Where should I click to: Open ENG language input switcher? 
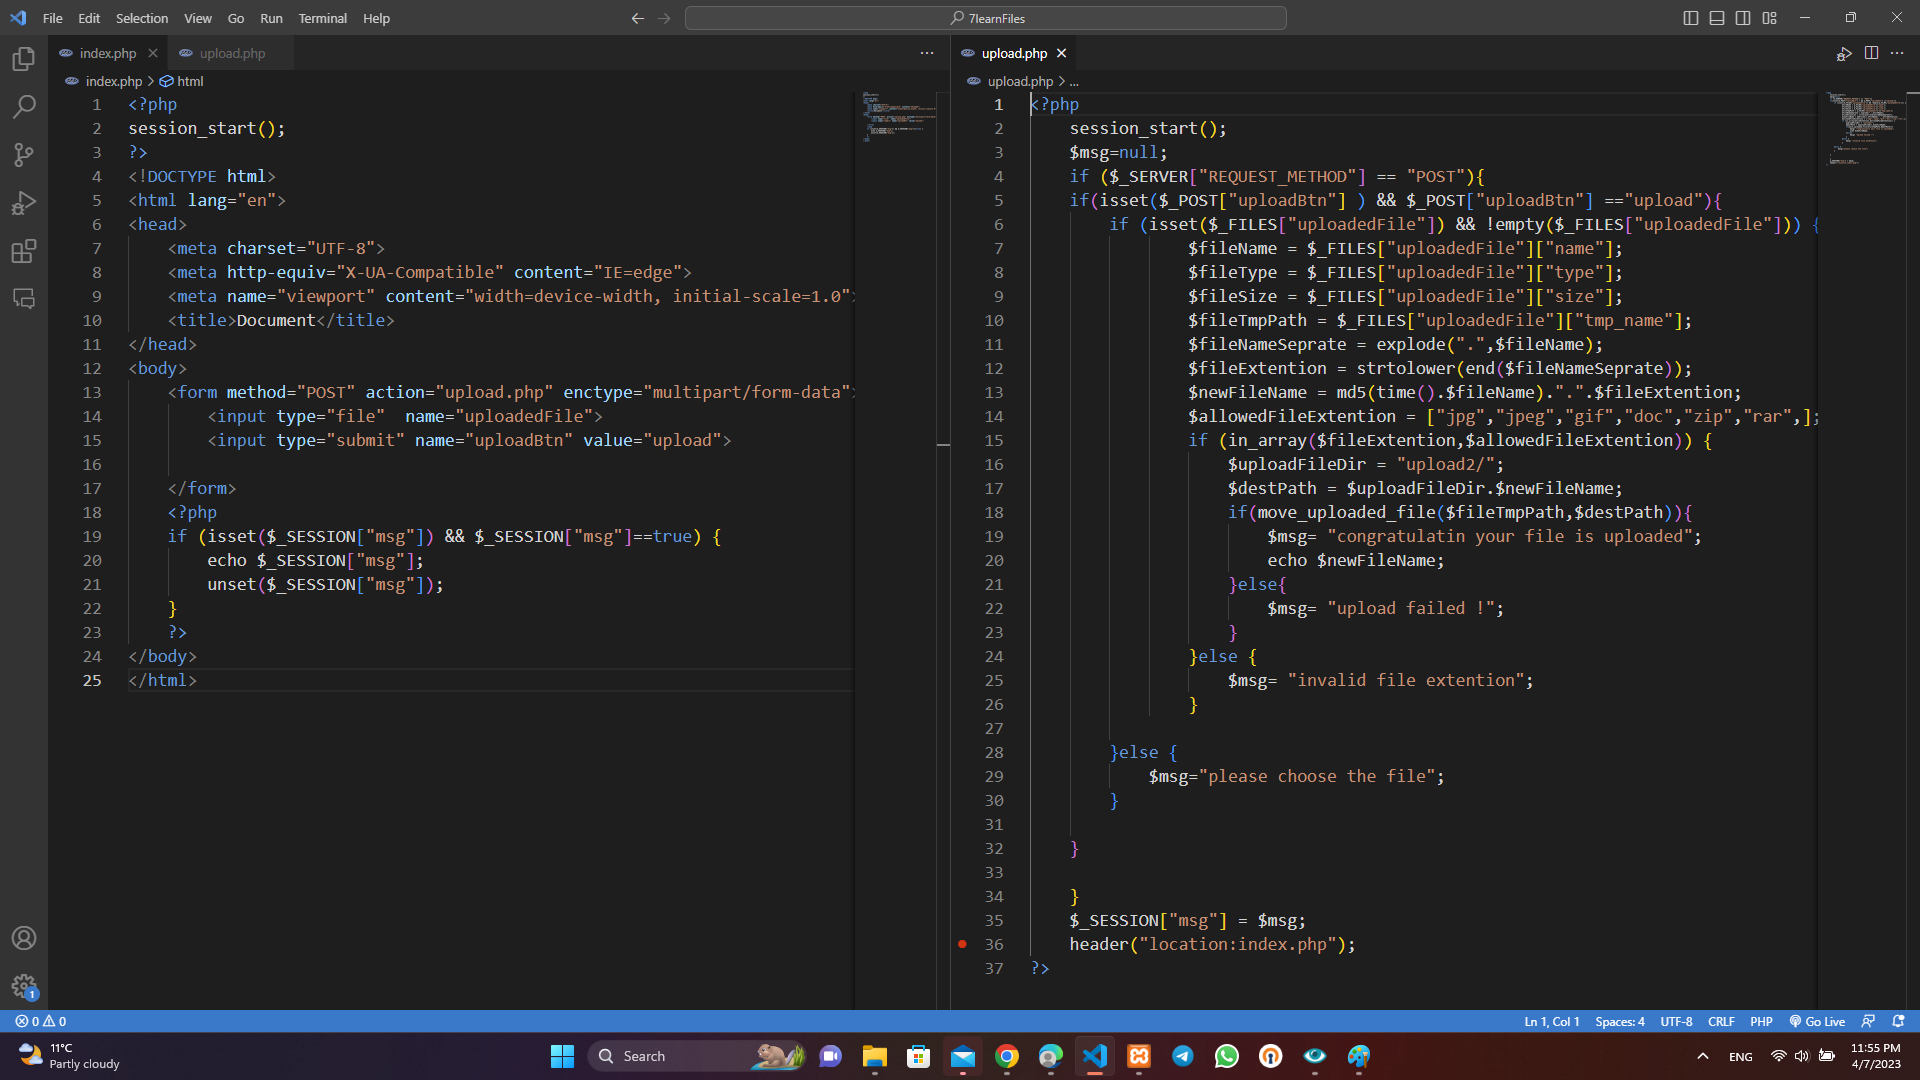(1740, 1056)
